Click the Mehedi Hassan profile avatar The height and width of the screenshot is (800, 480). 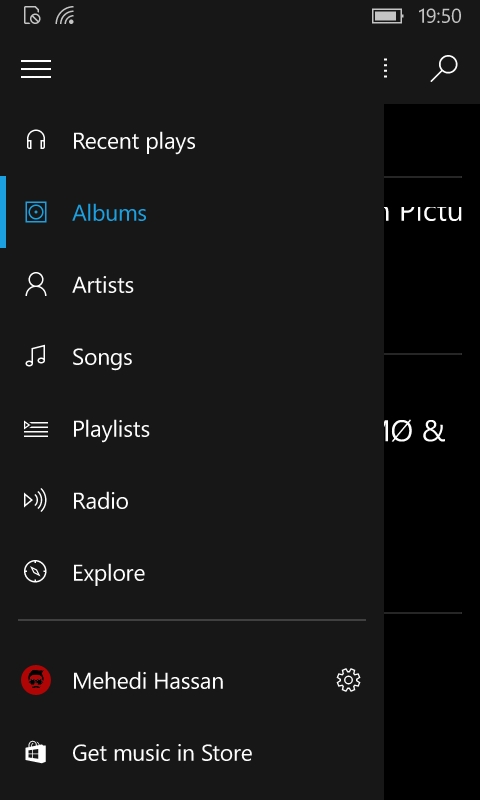(x=36, y=680)
